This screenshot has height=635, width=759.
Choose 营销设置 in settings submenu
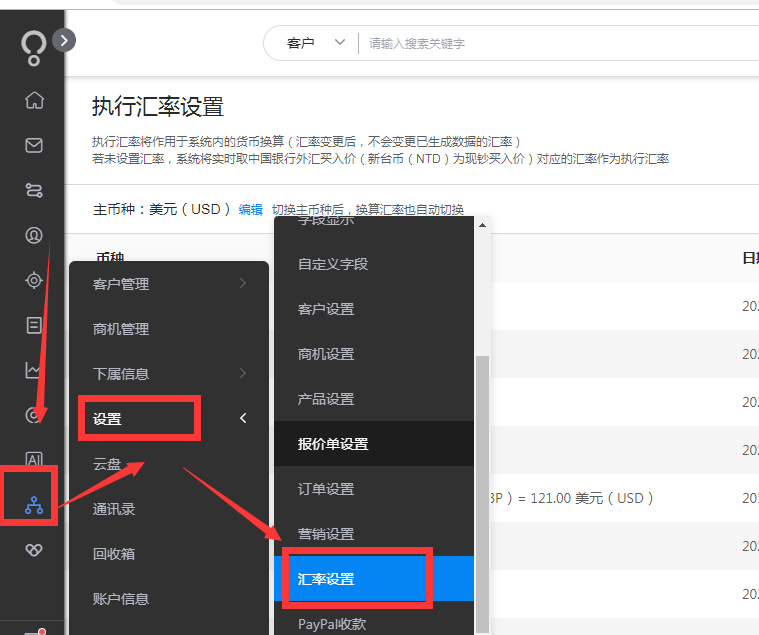pos(374,534)
